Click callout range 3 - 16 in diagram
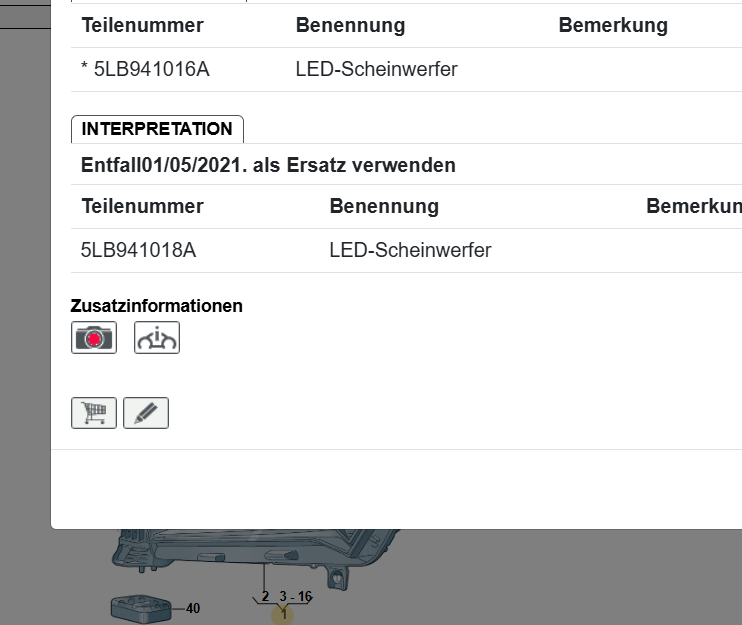 [x=296, y=597]
